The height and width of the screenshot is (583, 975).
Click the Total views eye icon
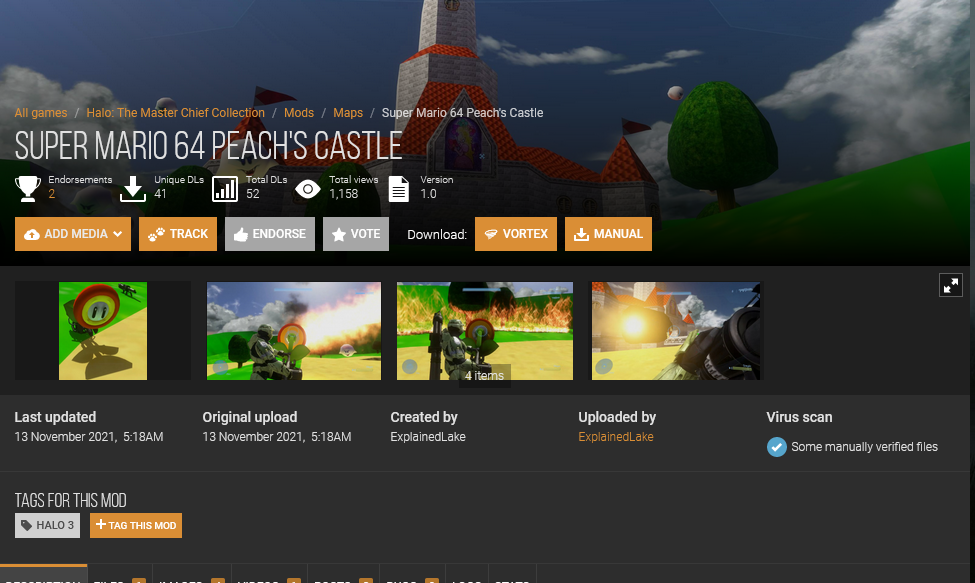pyautogui.click(x=308, y=189)
